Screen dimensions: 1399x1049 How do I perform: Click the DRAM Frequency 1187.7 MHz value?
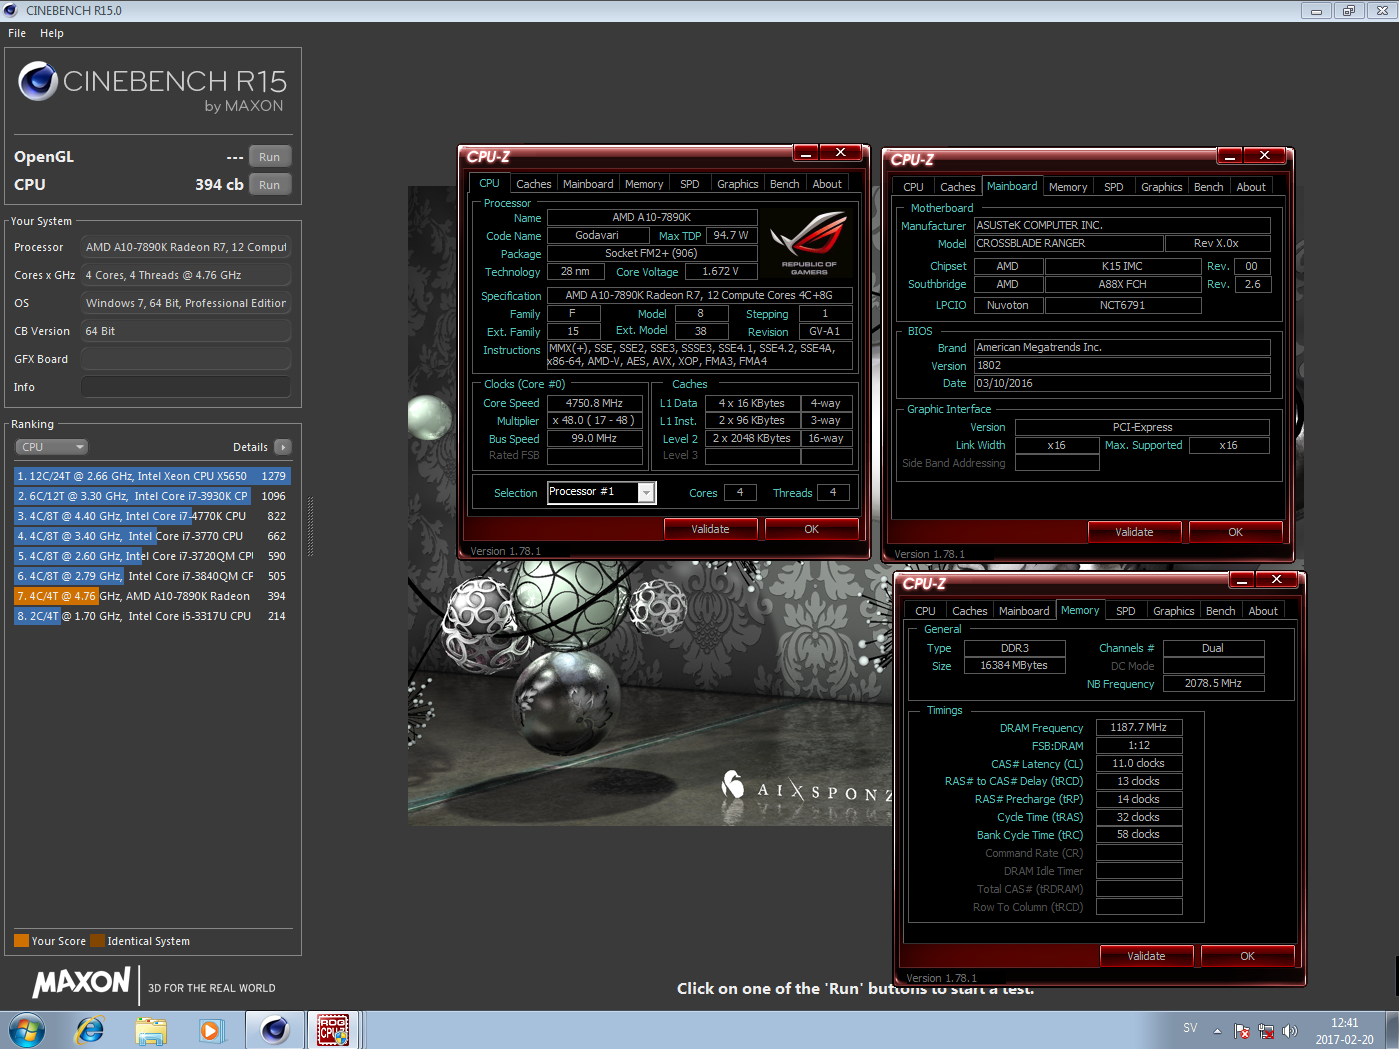(1139, 727)
